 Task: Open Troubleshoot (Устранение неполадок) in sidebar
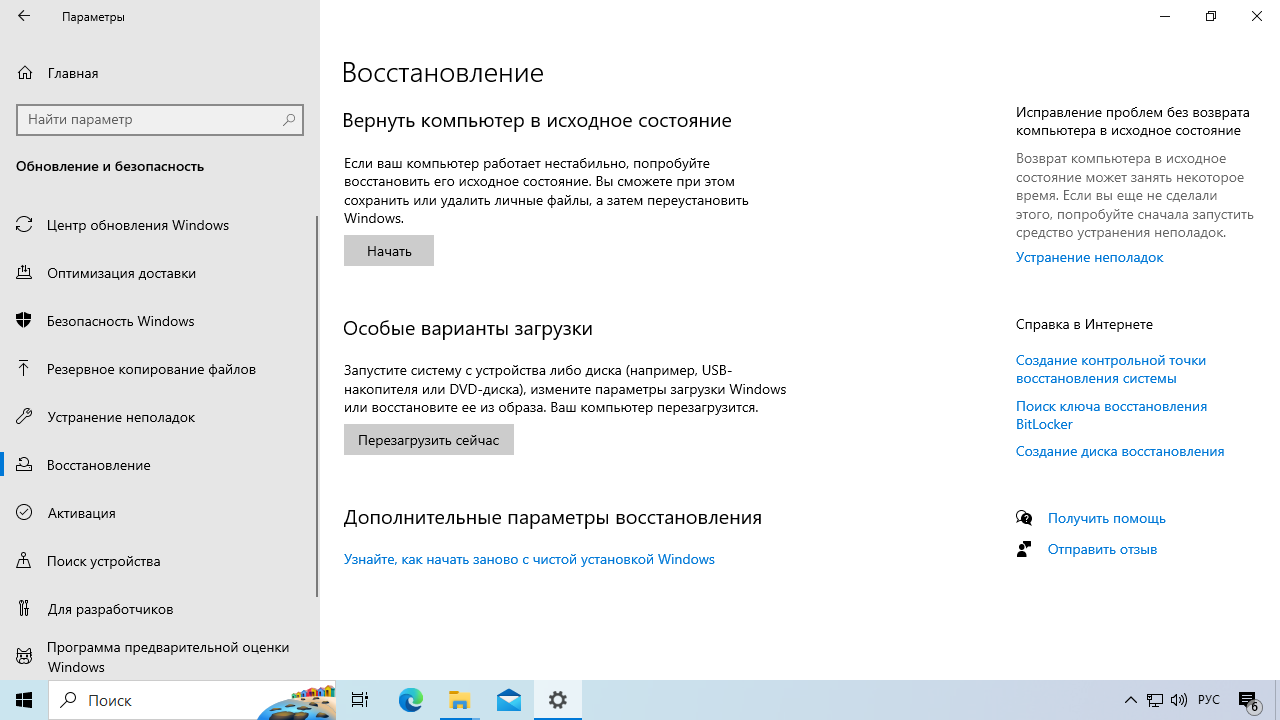click(x=120, y=417)
